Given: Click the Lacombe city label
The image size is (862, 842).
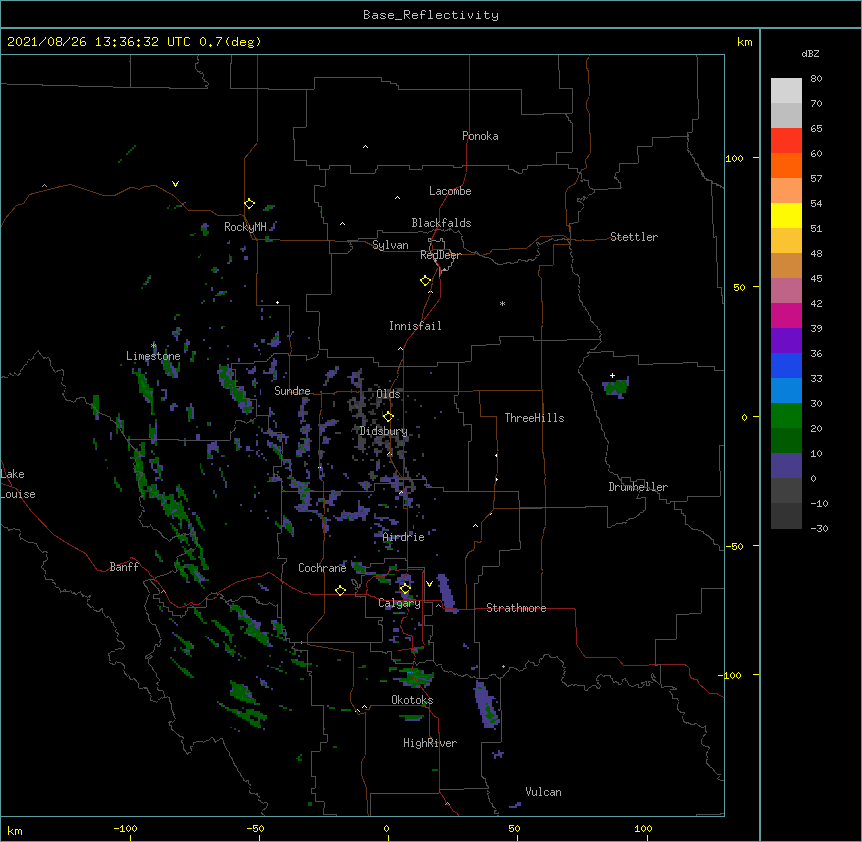Looking at the screenshot, I should [x=450, y=191].
